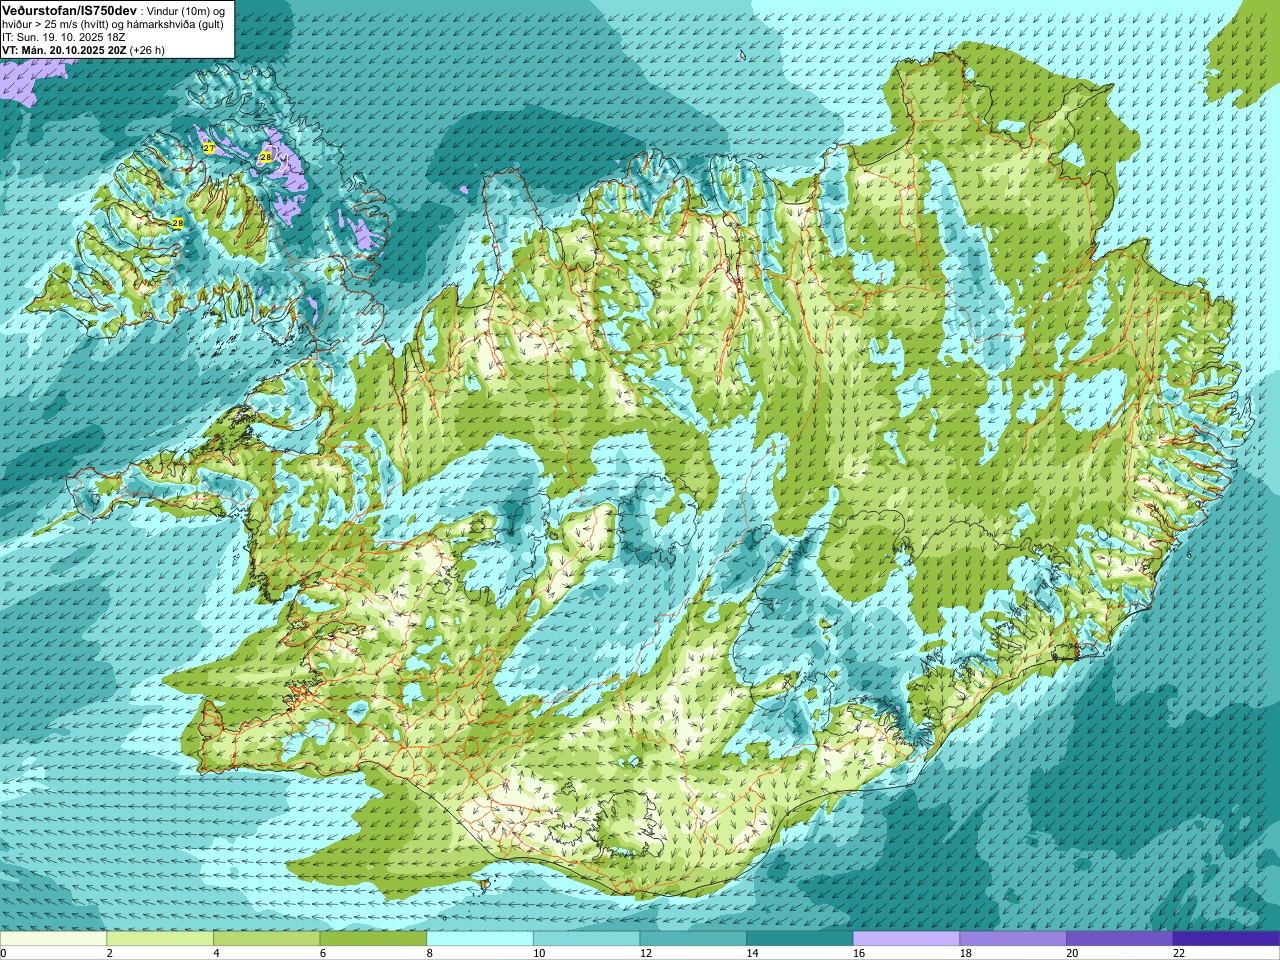Select the medium purple 18–20 m/s legend swatch
Viewport: 1280px width, 960px height.
click(x=1013, y=939)
